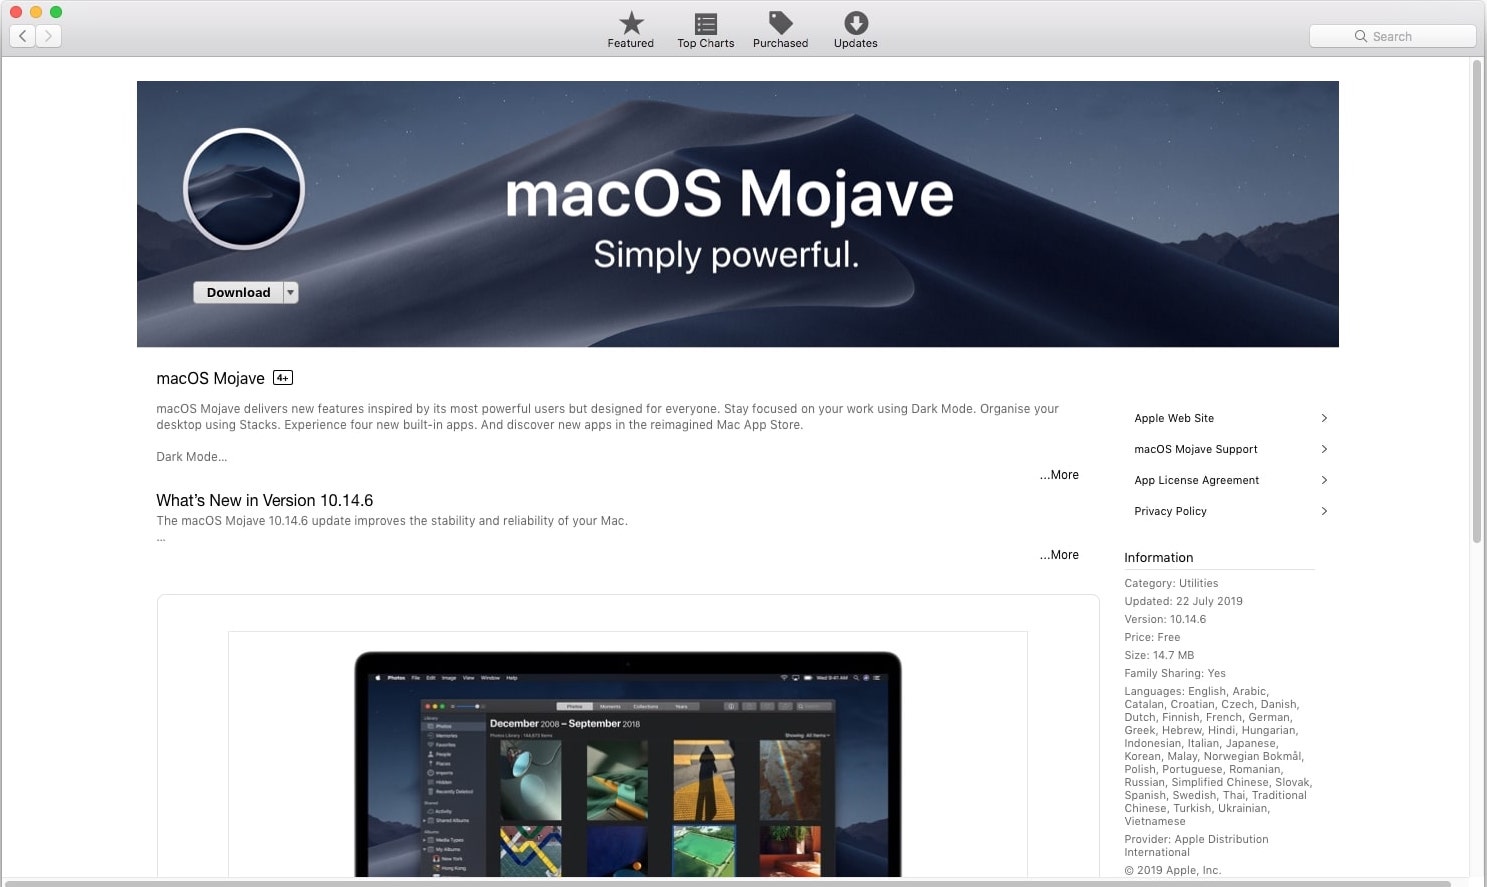1487x887 pixels.
Task: Click the Languages list text in Information
Action: (1218, 756)
